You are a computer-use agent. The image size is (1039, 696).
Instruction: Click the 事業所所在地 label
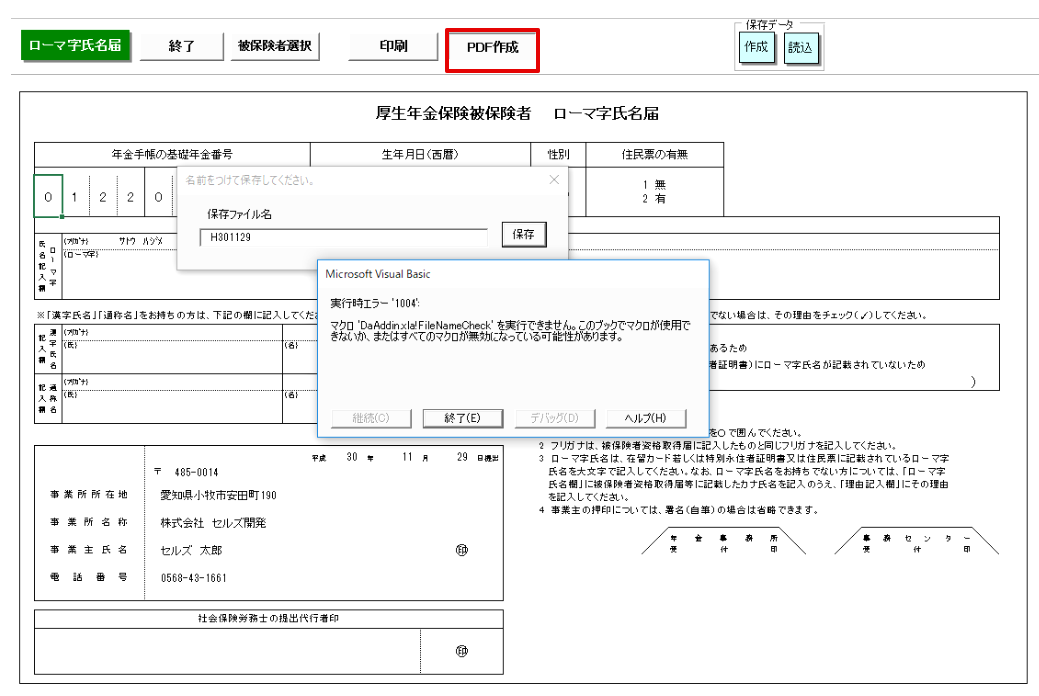point(89,495)
